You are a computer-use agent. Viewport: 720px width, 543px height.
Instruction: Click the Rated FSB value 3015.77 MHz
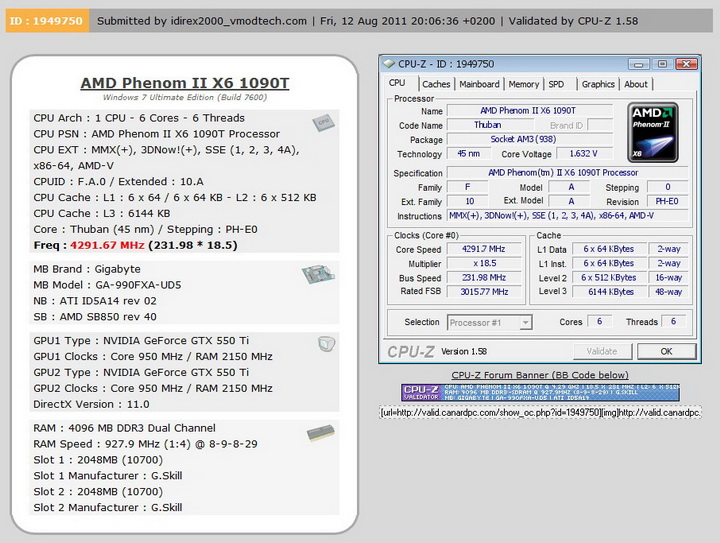tap(484, 291)
